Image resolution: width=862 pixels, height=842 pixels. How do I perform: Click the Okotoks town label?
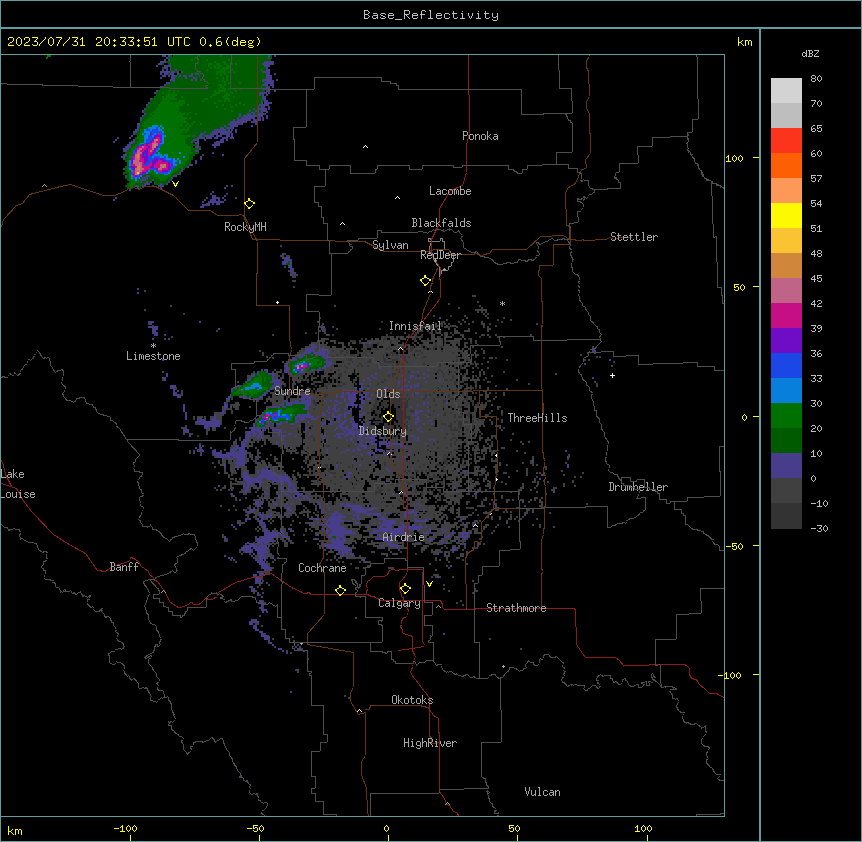412,700
